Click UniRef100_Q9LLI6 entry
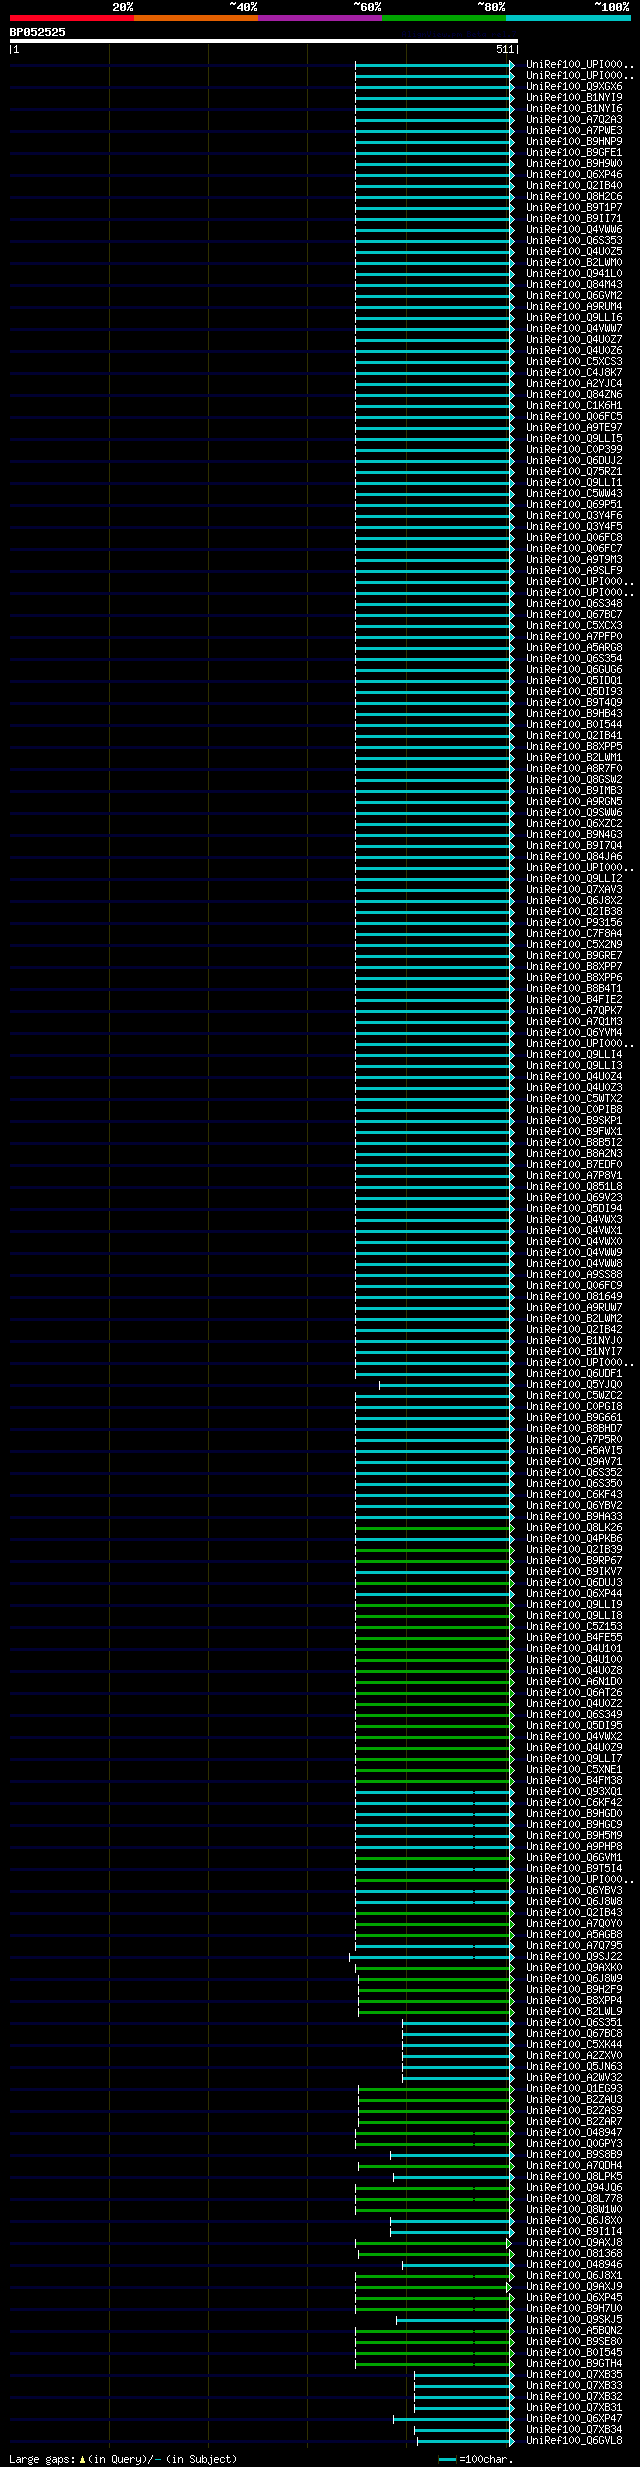 click(574, 318)
